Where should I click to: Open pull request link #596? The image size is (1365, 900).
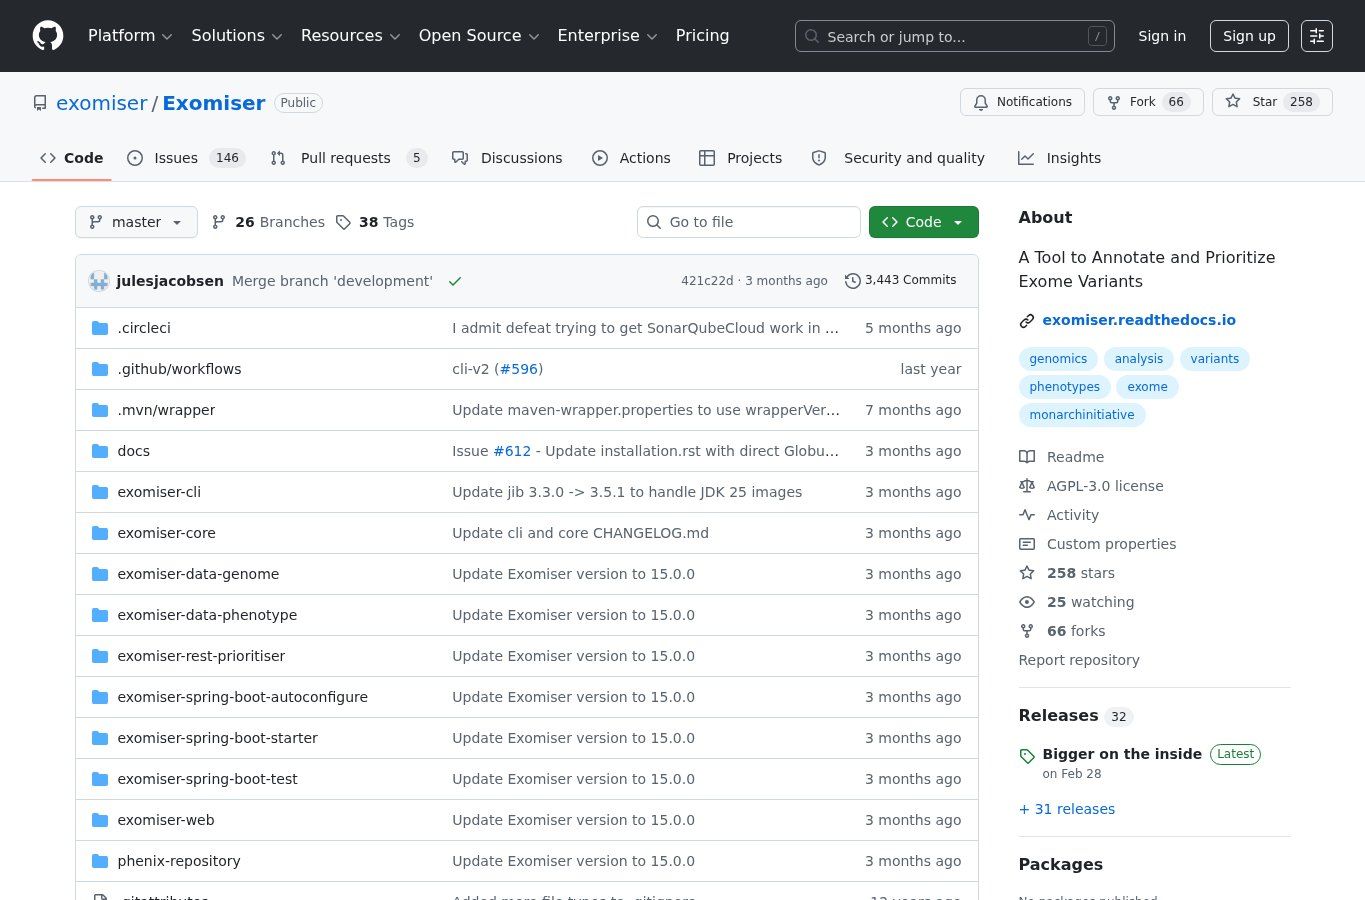pos(519,369)
